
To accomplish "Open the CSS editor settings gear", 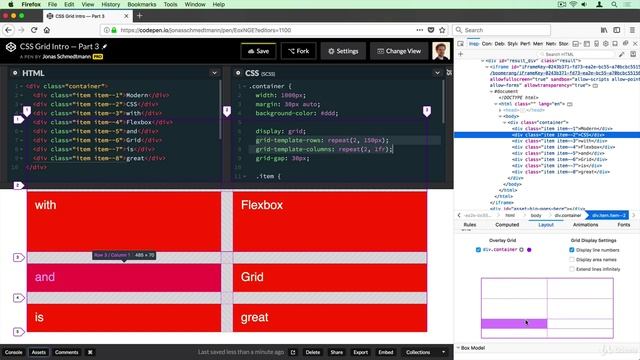I will pos(238,73).
